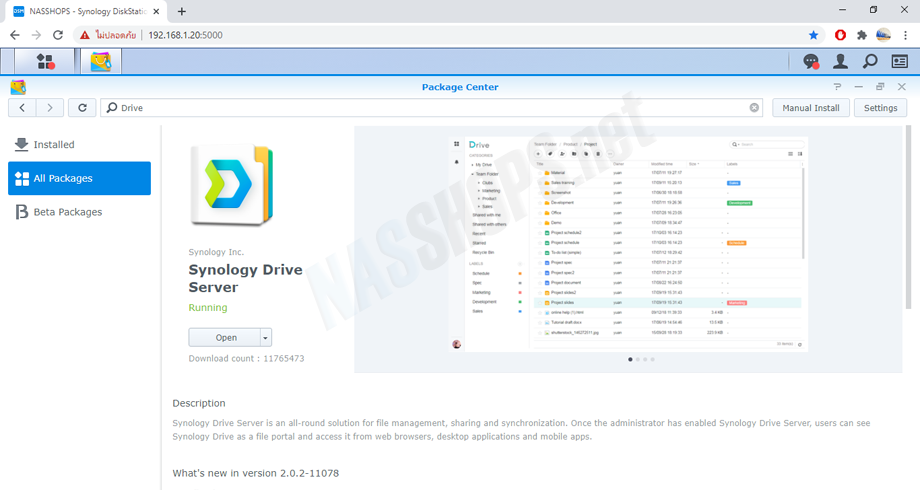Image resolution: width=920 pixels, height=490 pixels.
Task: Go forward in Package Center
Action: coord(50,107)
